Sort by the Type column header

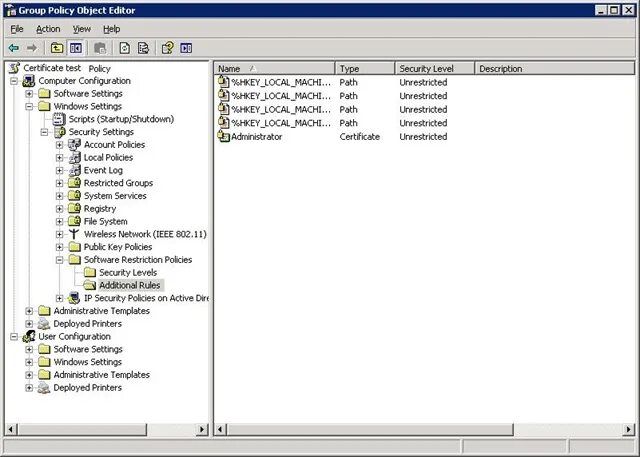pyautogui.click(x=365, y=69)
